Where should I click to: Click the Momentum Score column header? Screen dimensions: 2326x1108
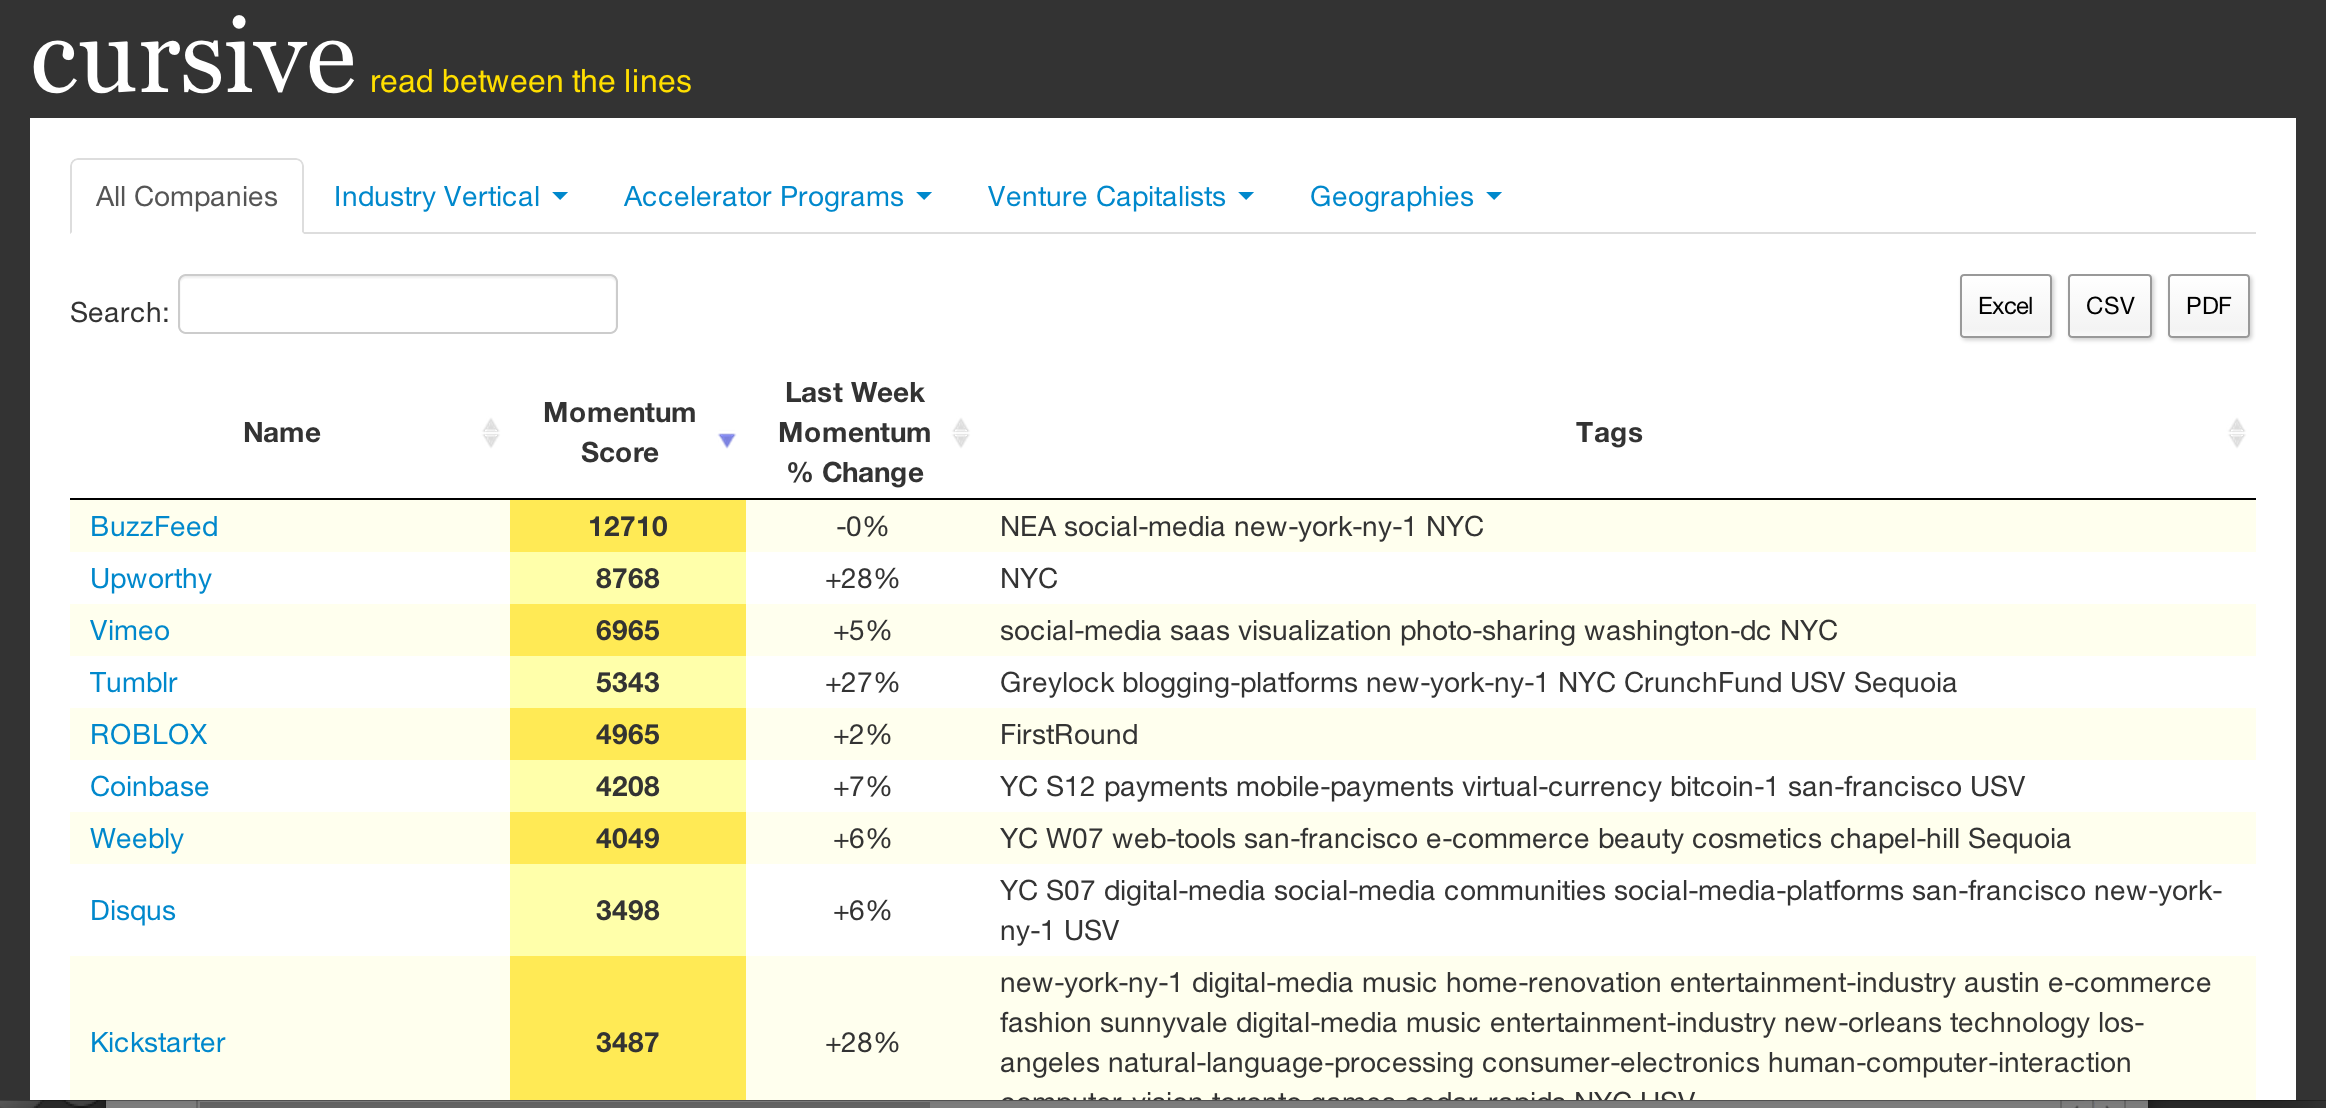point(619,432)
